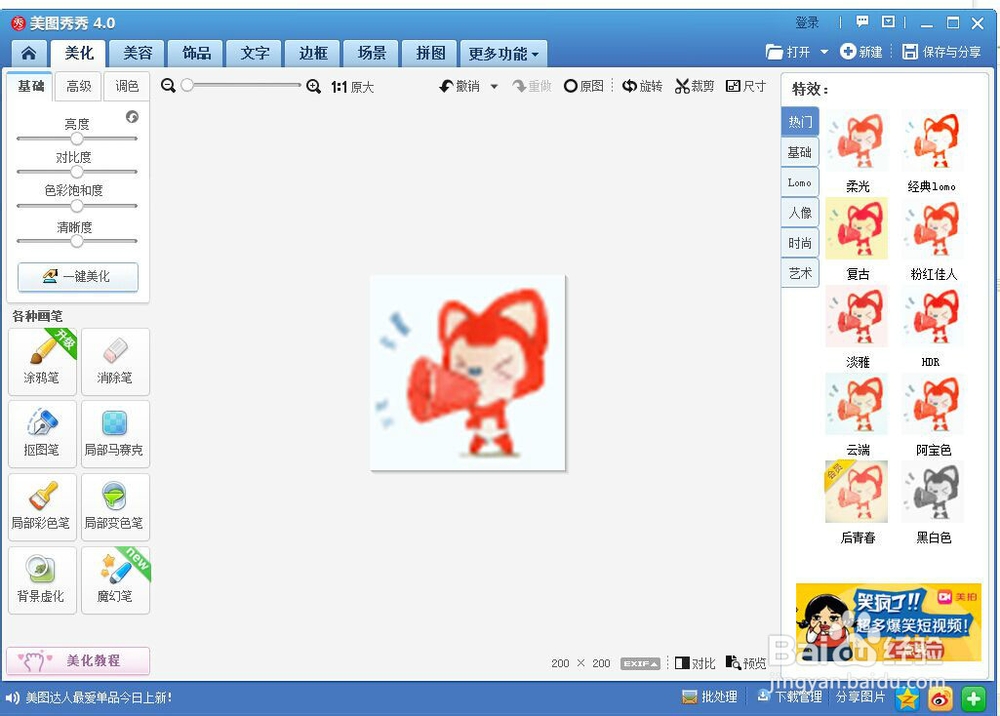Image resolution: width=1000 pixels, height=716 pixels.
Task: Select the Lomo effects category
Action: point(800,182)
